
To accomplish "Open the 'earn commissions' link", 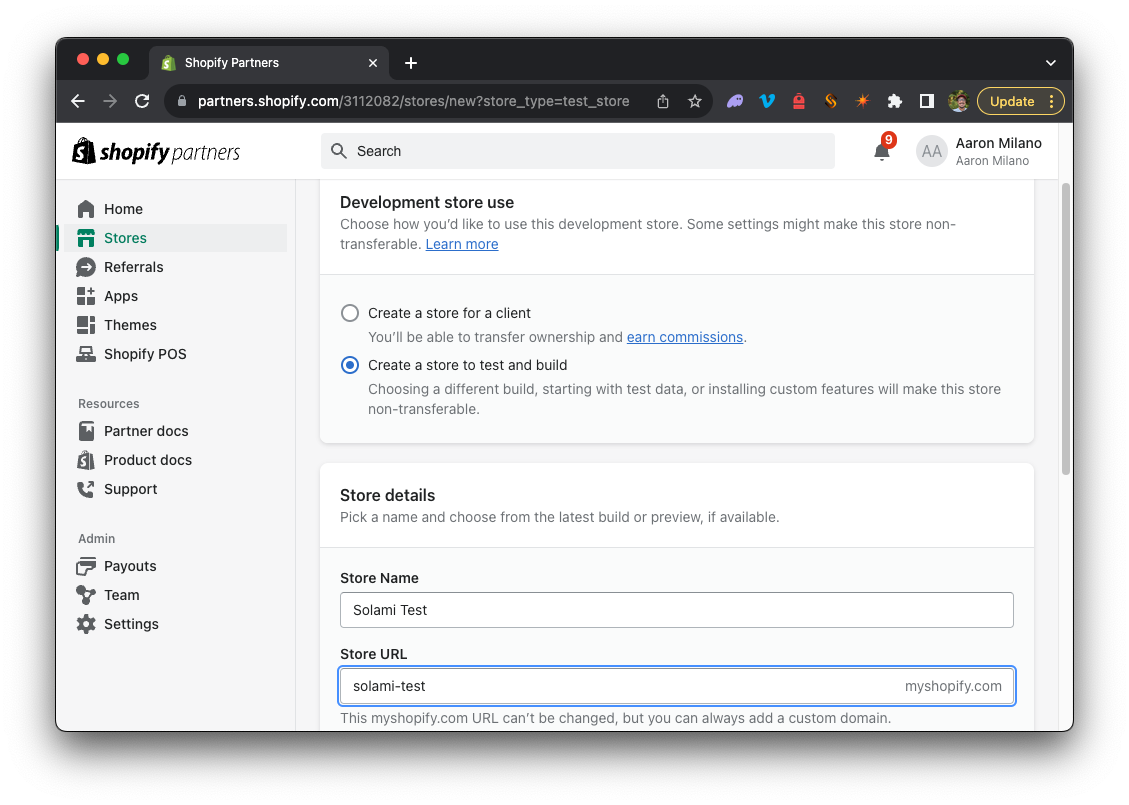I will [684, 337].
